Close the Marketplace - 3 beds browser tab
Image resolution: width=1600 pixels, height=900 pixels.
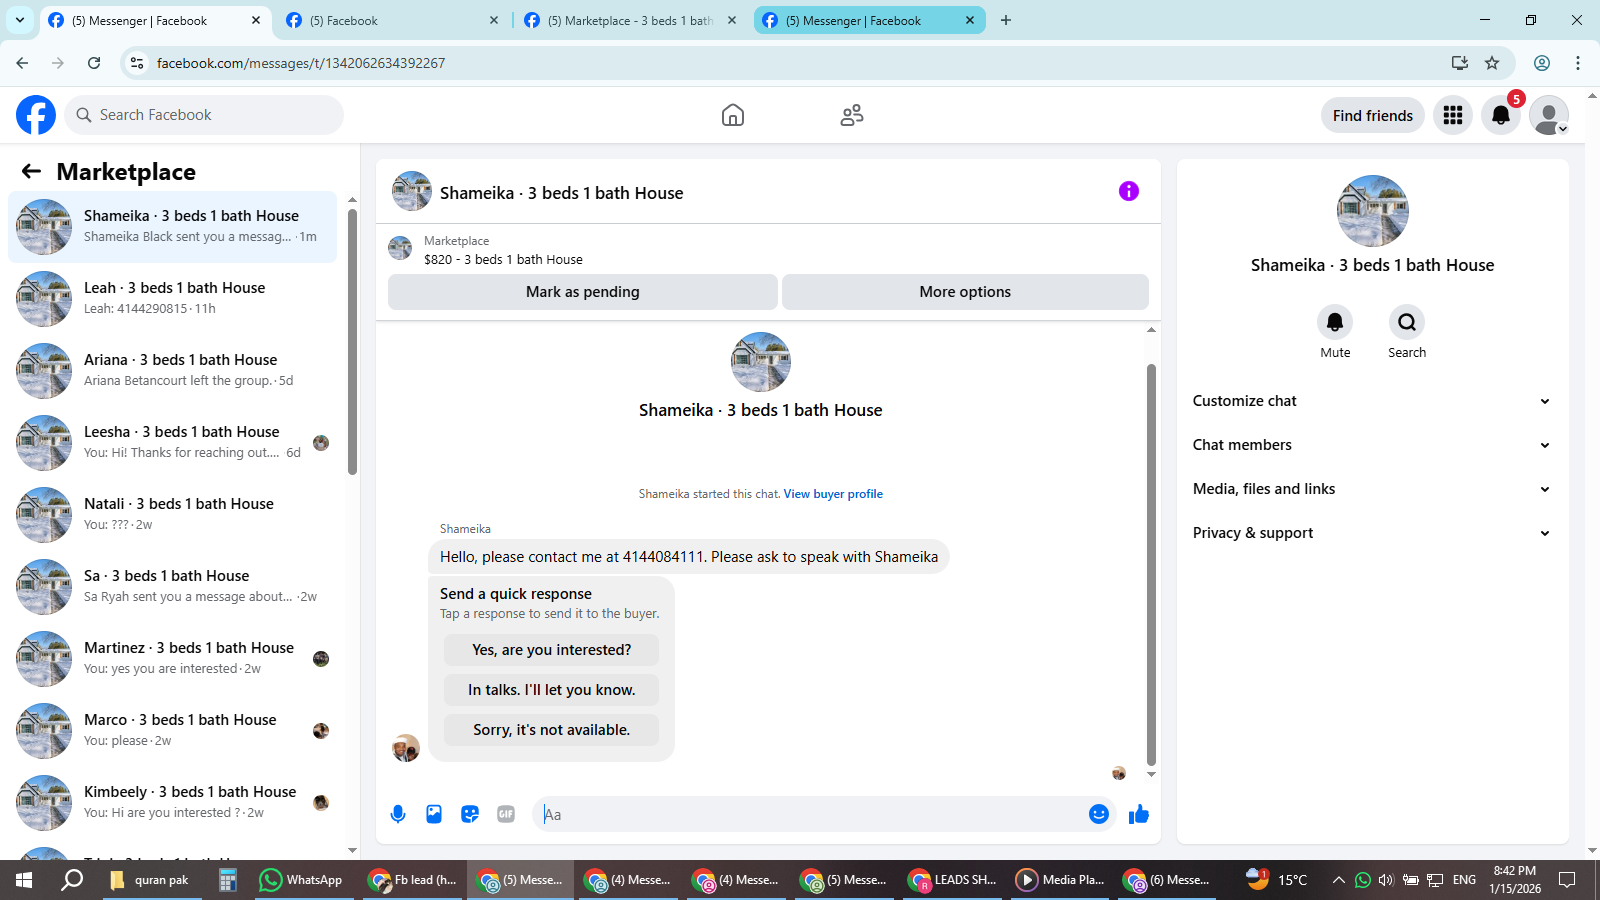pyautogui.click(x=732, y=20)
